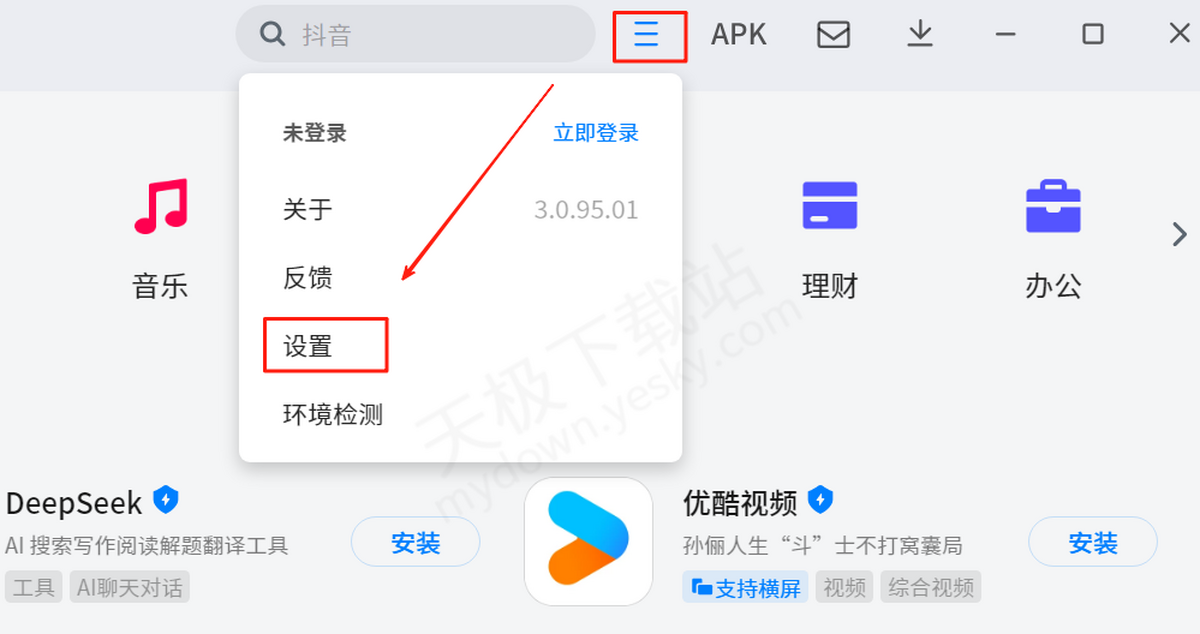Click DeepSeek description AI 搜索写作阅读解题翻译工具
This screenshot has height=634, width=1200.
147,546
